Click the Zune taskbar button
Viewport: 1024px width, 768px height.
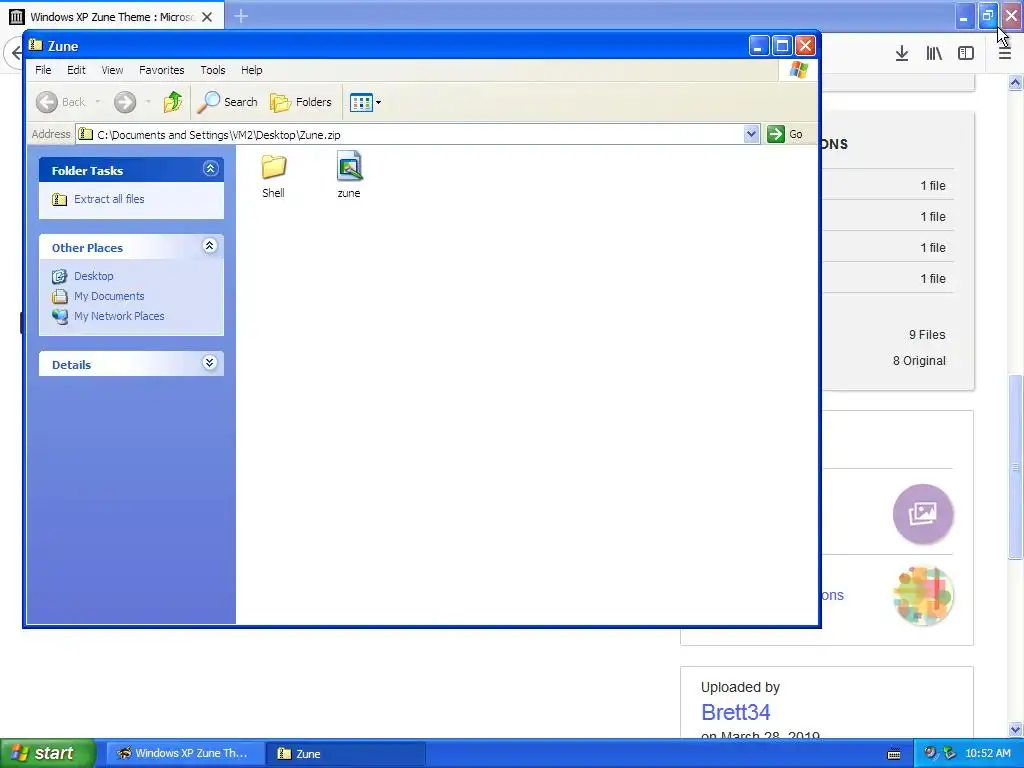pyautogui.click(x=346, y=754)
